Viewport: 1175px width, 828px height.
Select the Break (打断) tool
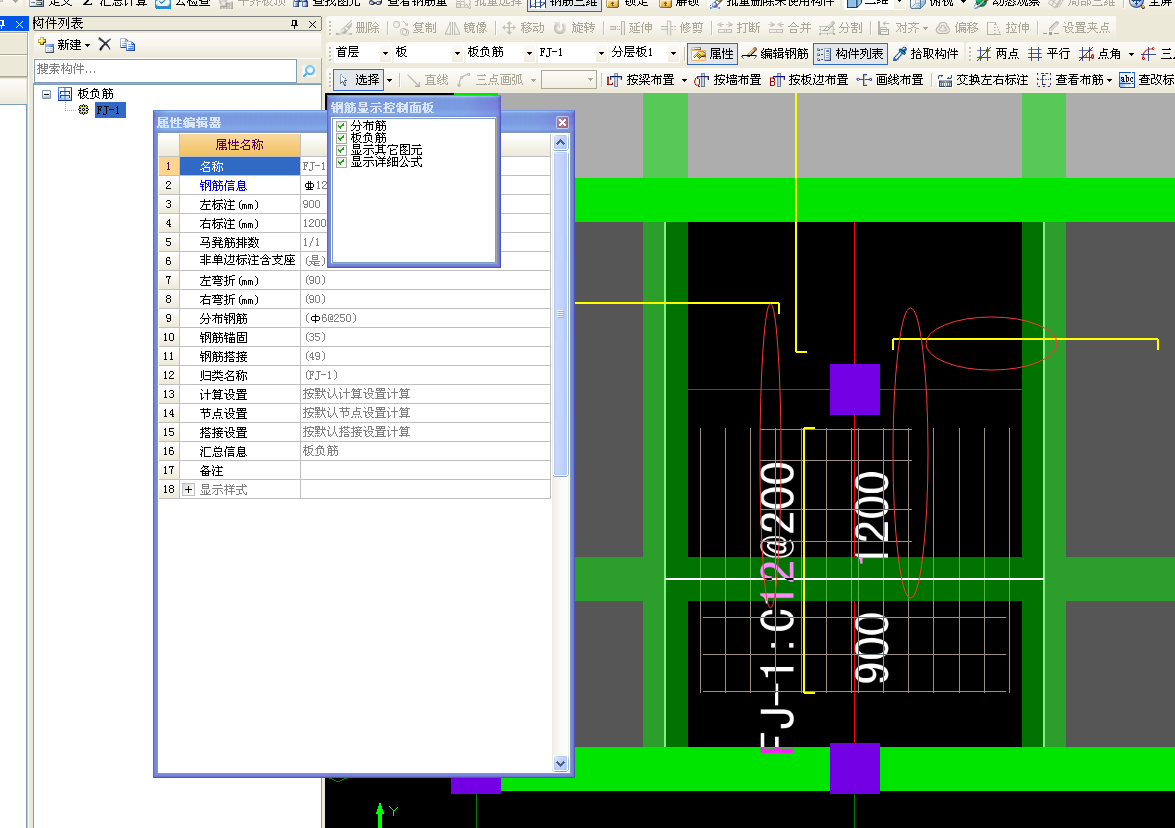739,28
